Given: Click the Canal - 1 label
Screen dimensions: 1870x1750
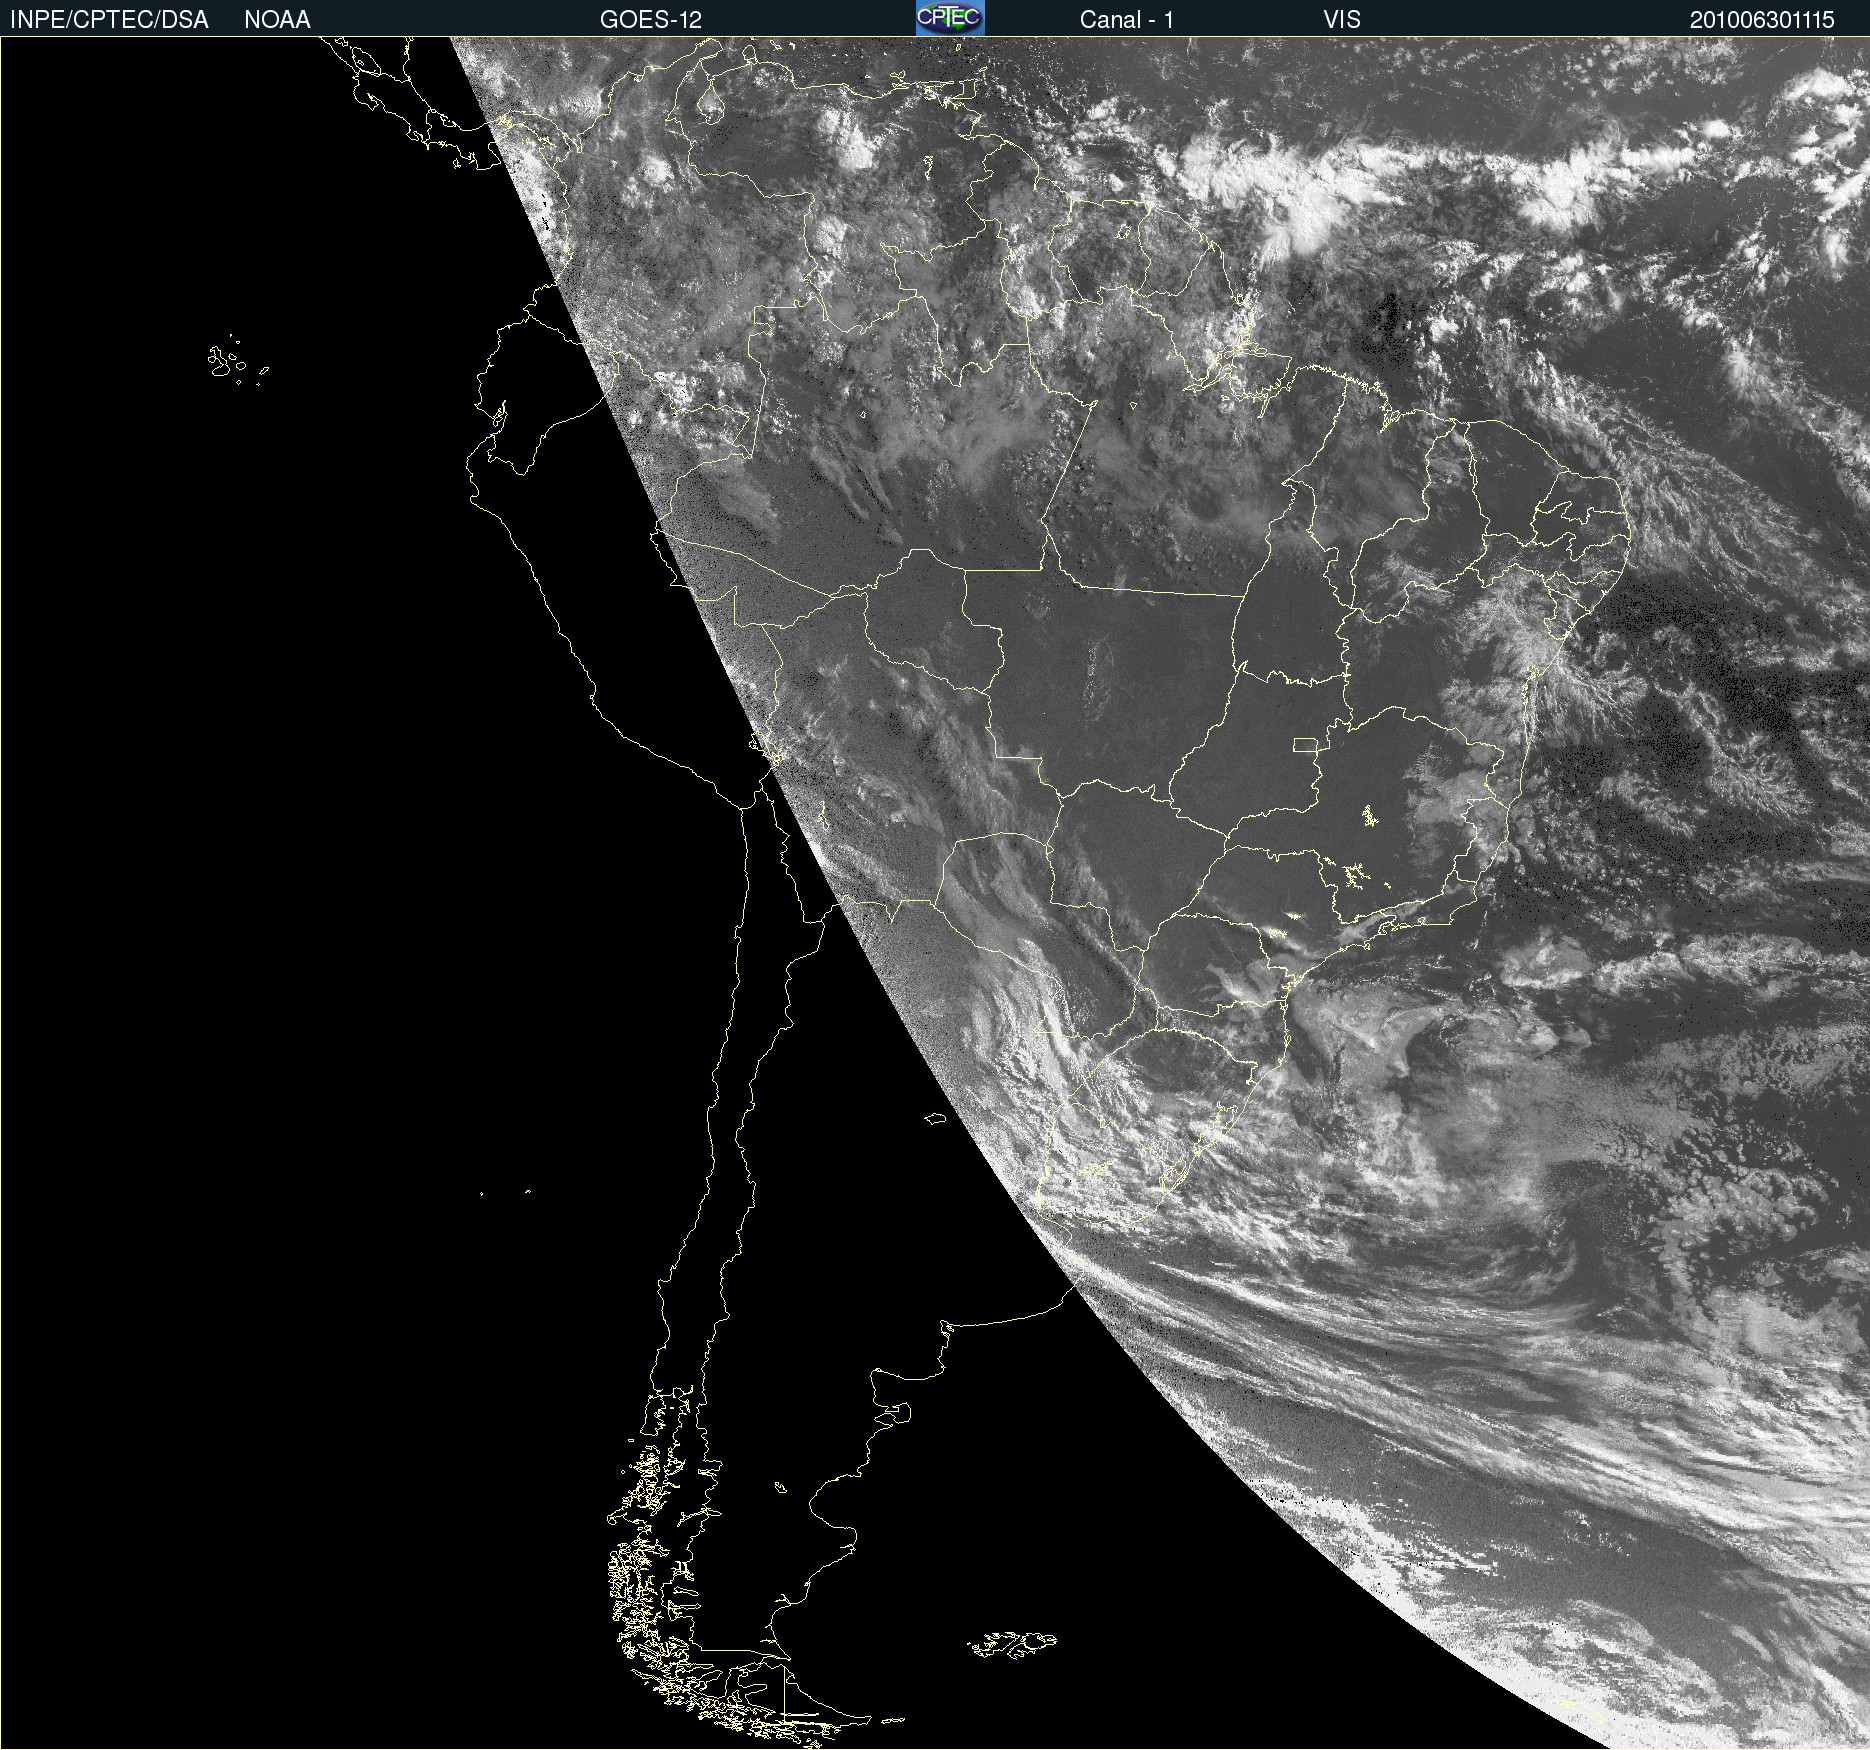Looking at the screenshot, I should click(x=1127, y=20).
